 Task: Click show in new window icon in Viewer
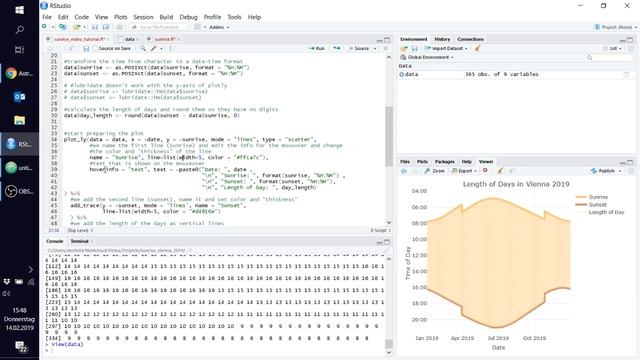[513, 171]
